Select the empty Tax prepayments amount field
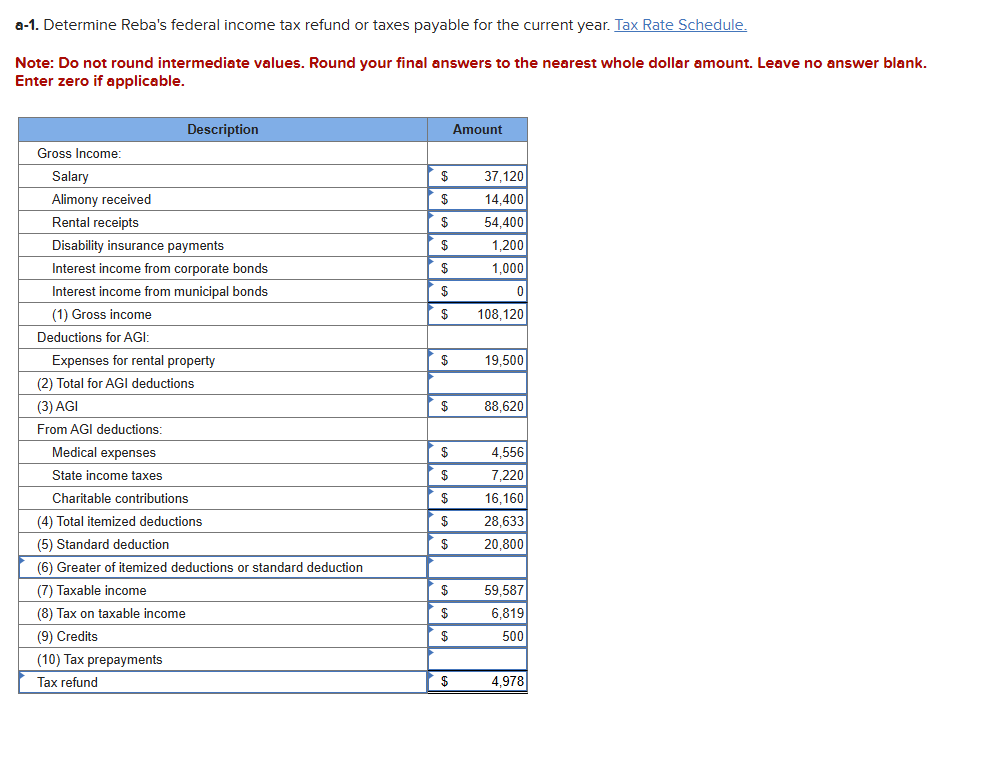The height and width of the screenshot is (762, 983). coord(477,659)
